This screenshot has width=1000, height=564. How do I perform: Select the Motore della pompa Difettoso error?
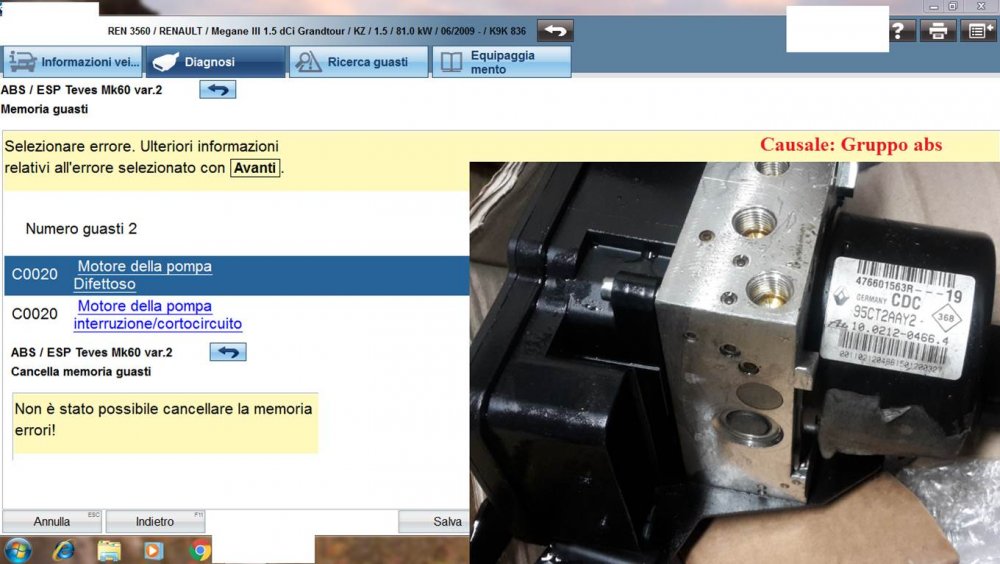[x=144, y=275]
